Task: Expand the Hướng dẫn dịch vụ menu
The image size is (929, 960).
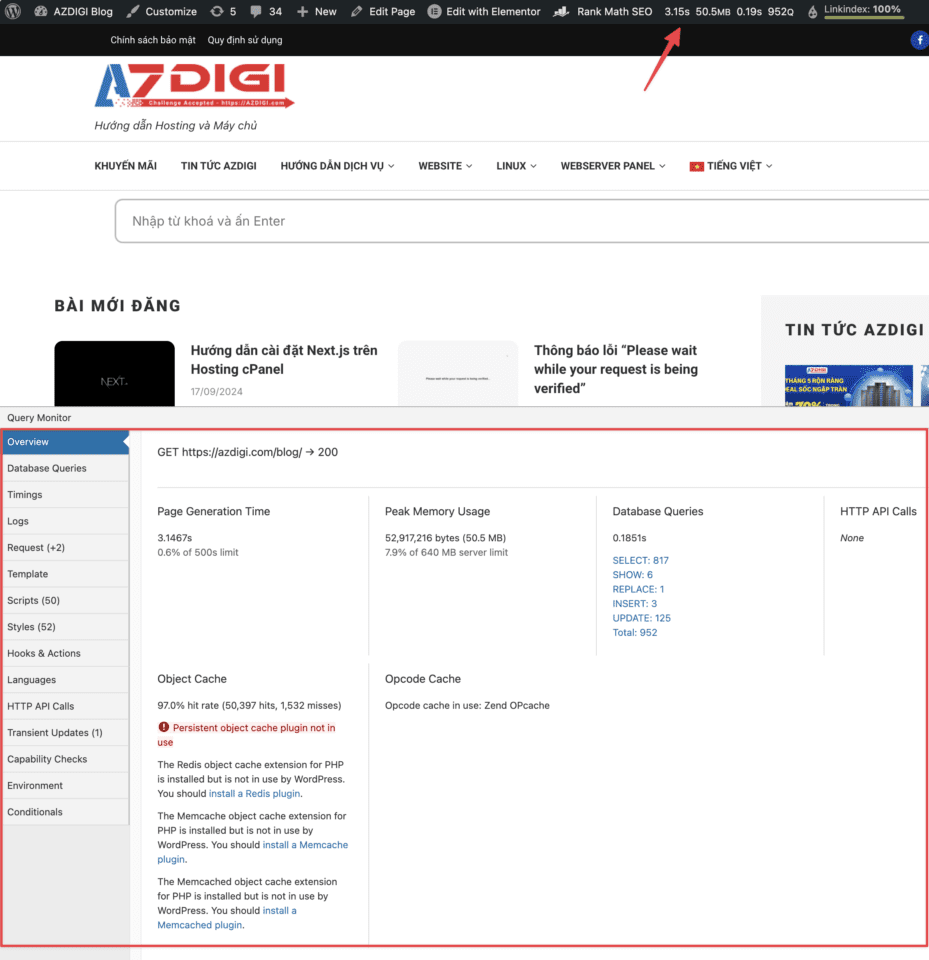Action: coord(337,166)
